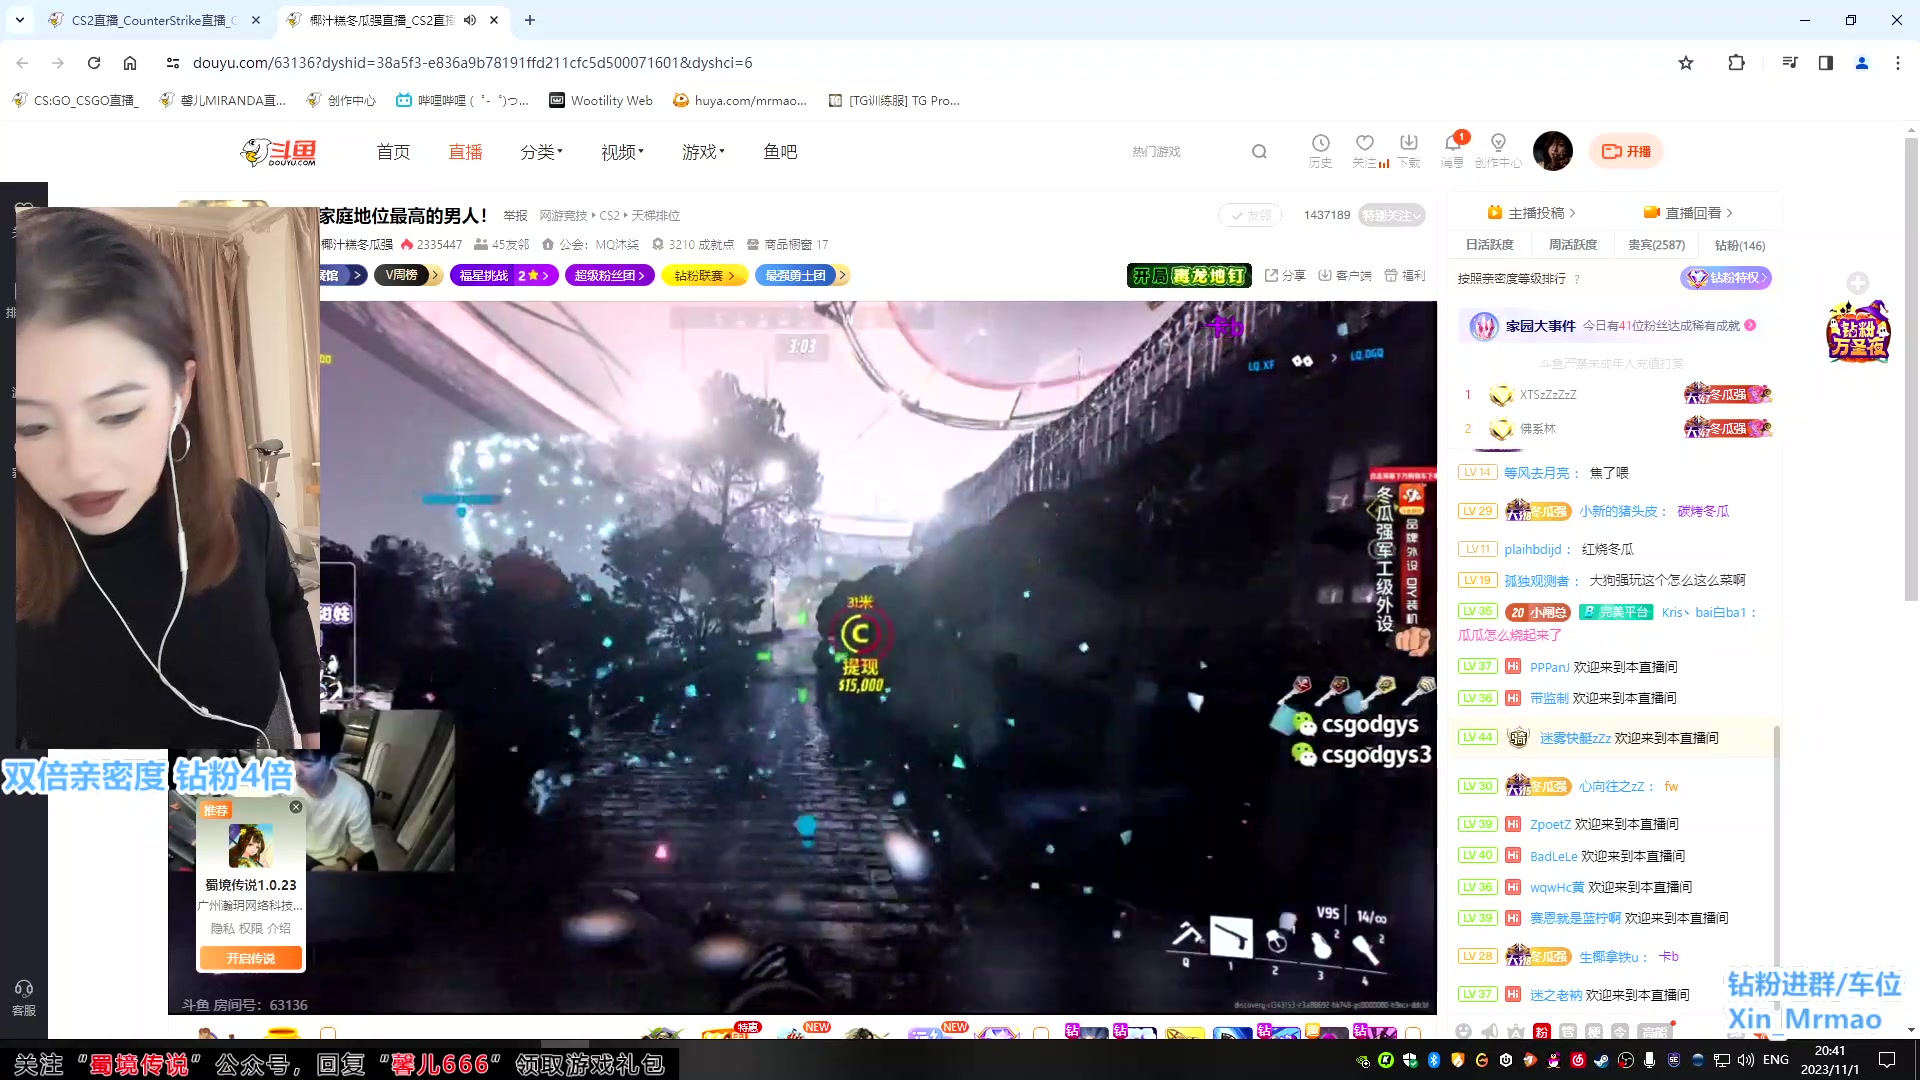Click the search magnifier icon

(1259, 152)
